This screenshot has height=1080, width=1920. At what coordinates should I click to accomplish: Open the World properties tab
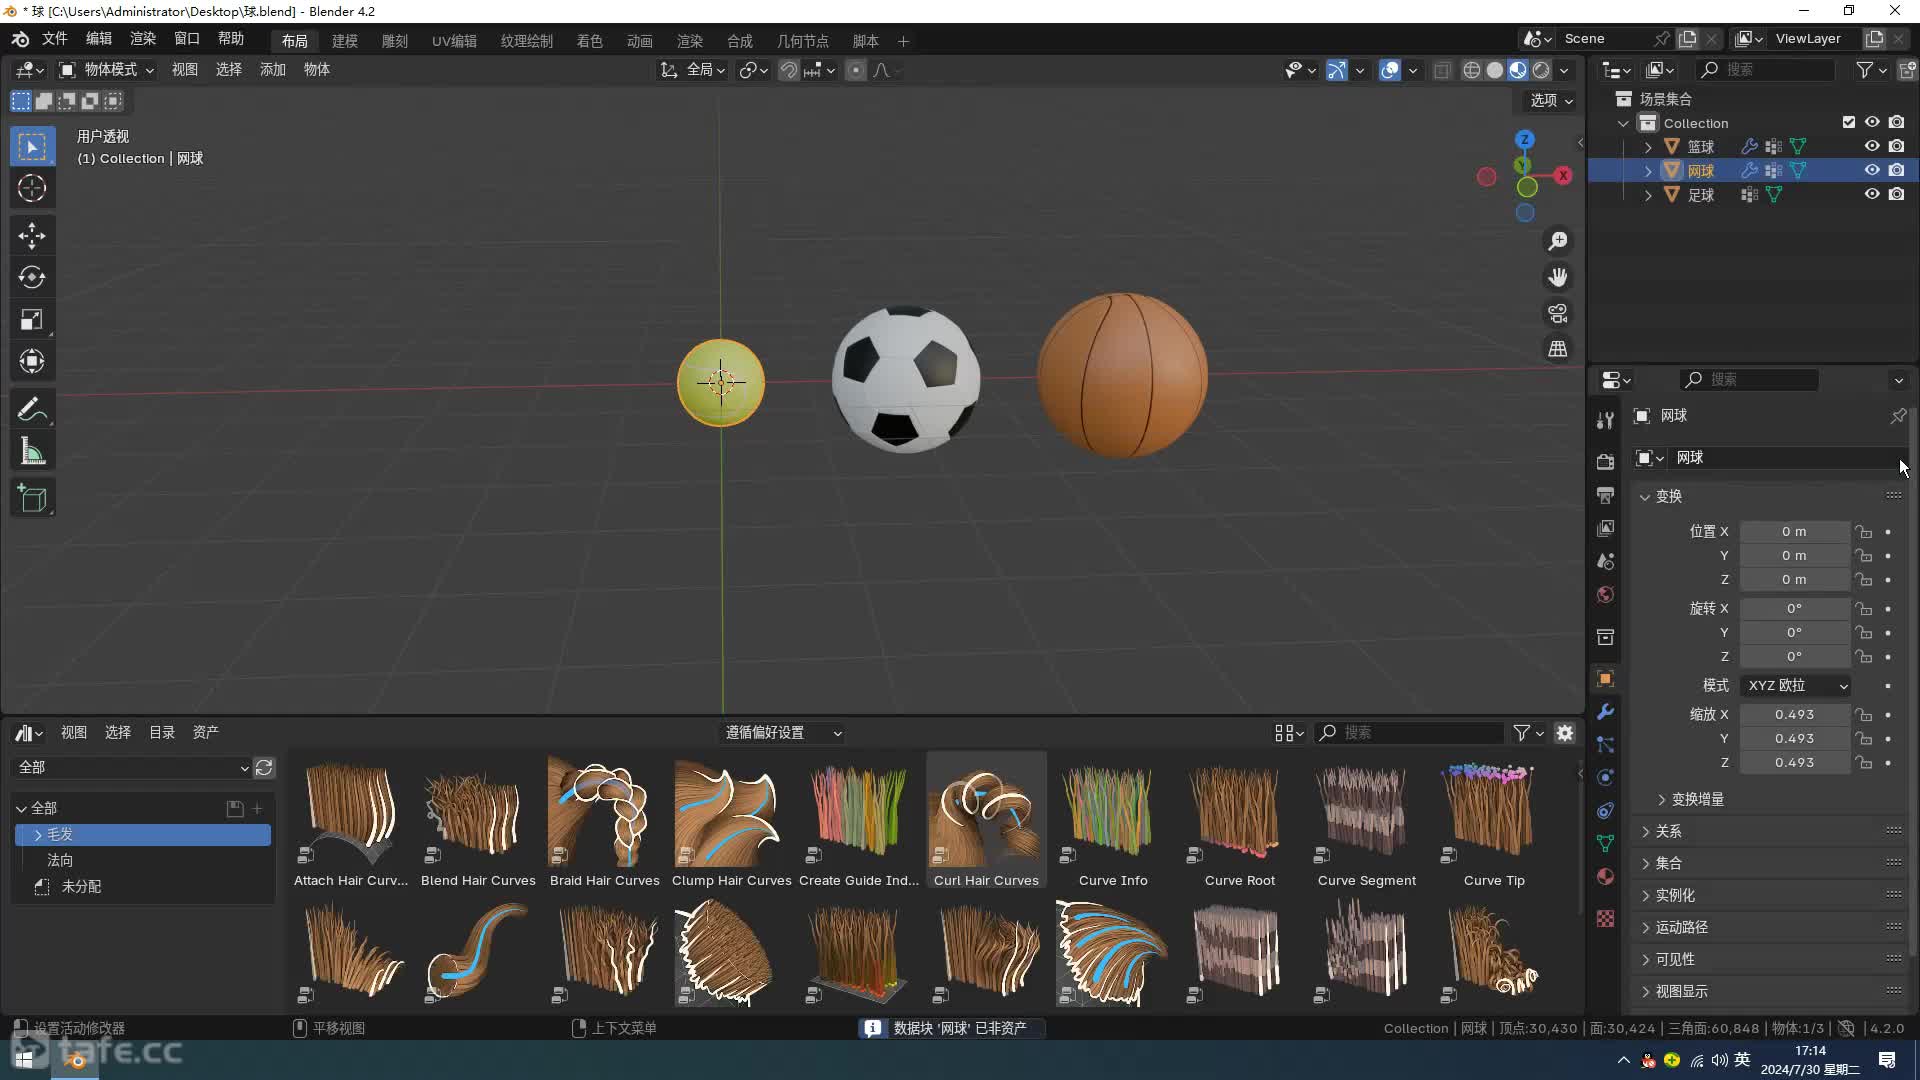pos(1605,595)
